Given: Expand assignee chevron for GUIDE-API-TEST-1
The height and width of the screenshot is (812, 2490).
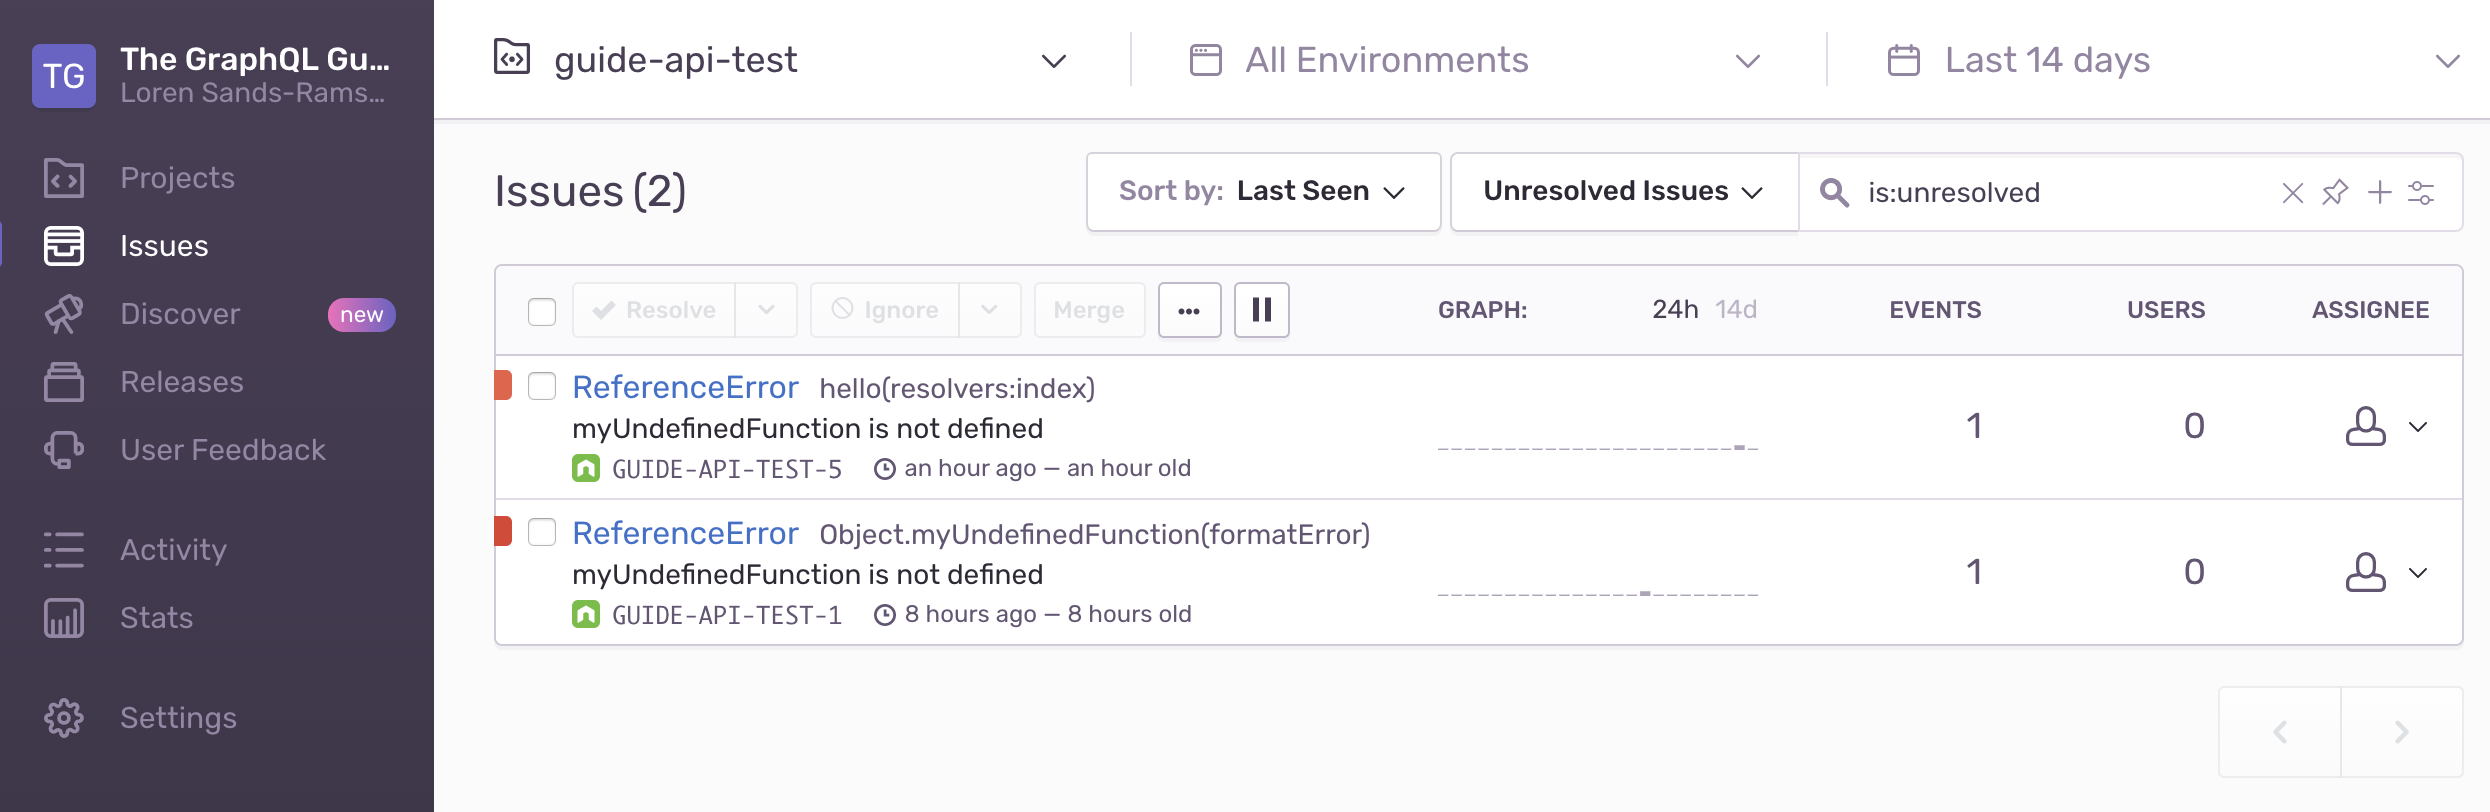Looking at the screenshot, I should click(2418, 573).
